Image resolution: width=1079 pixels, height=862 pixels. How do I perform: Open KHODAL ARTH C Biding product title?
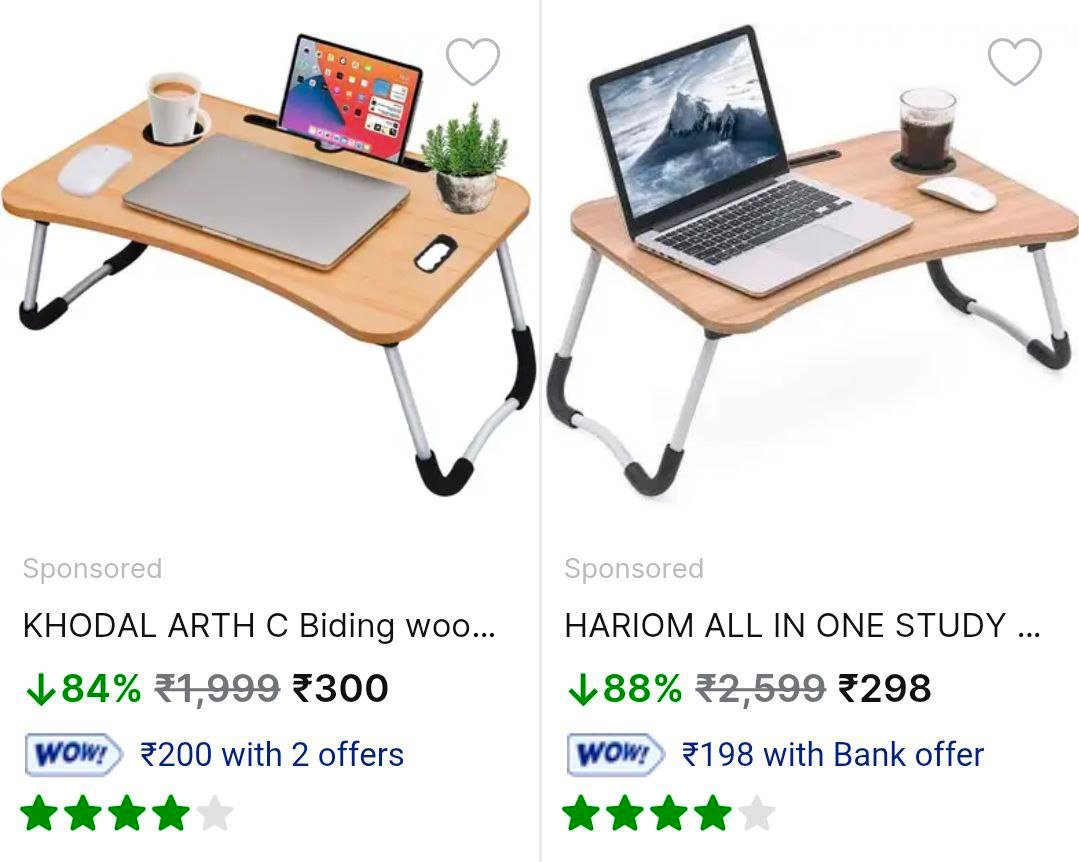pyautogui.click(x=259, y=625)
